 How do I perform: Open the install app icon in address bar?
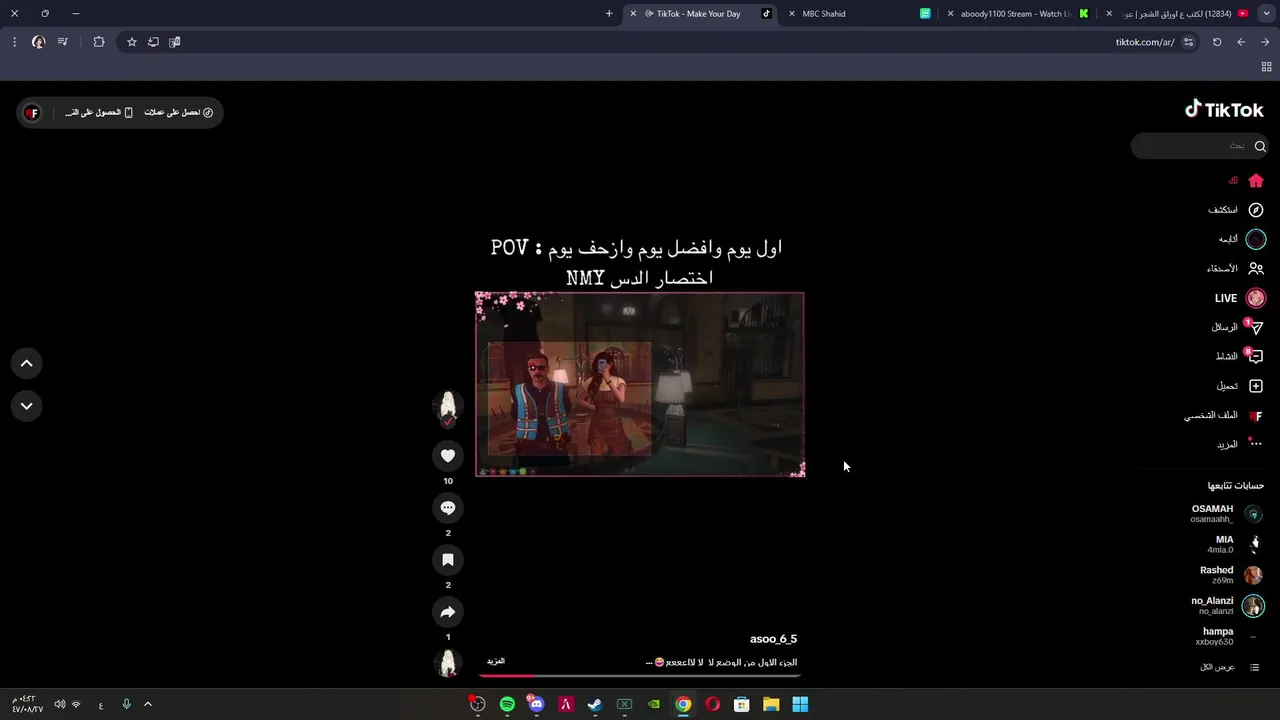click(153, 42)
